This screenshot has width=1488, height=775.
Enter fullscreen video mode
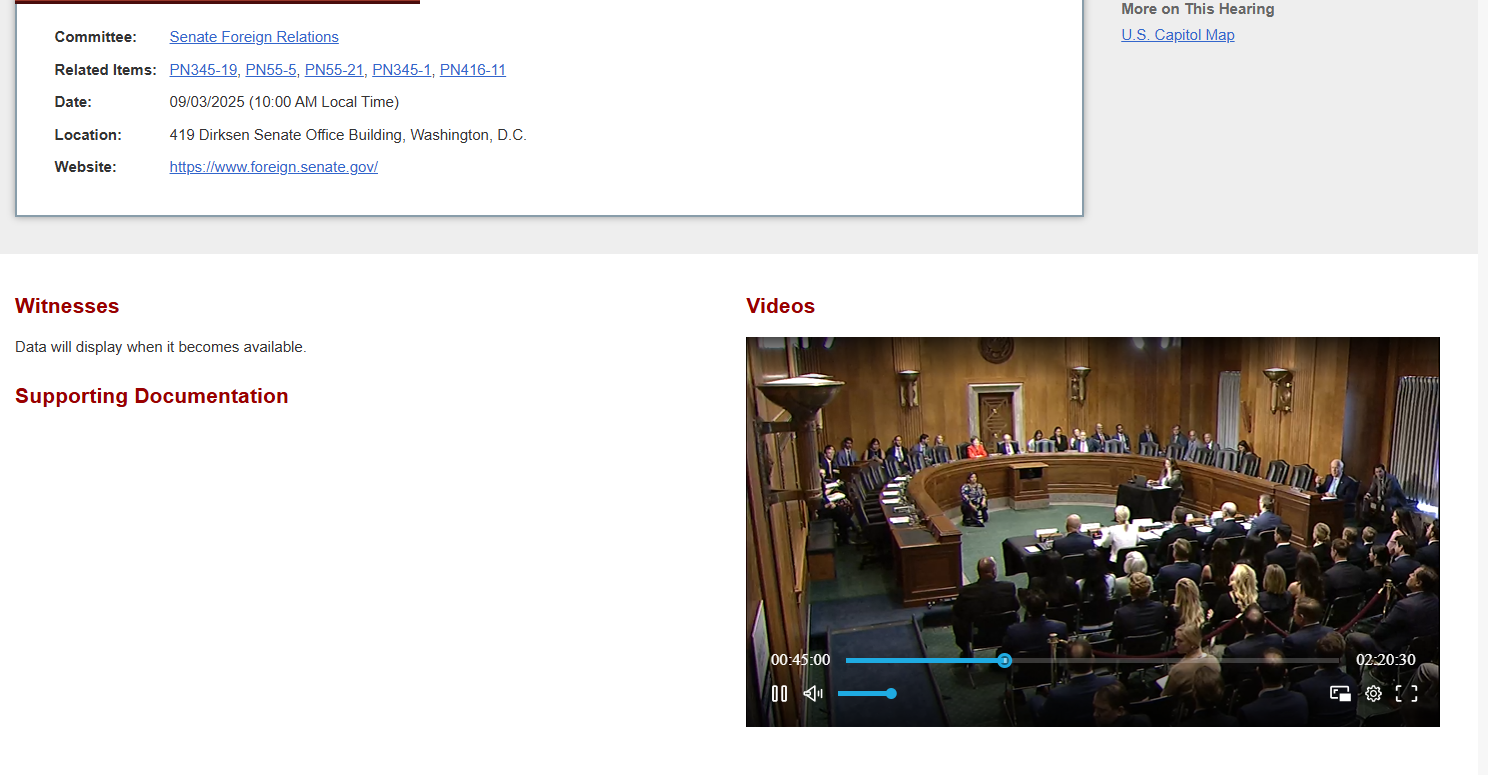click(x=1406, y=694)
